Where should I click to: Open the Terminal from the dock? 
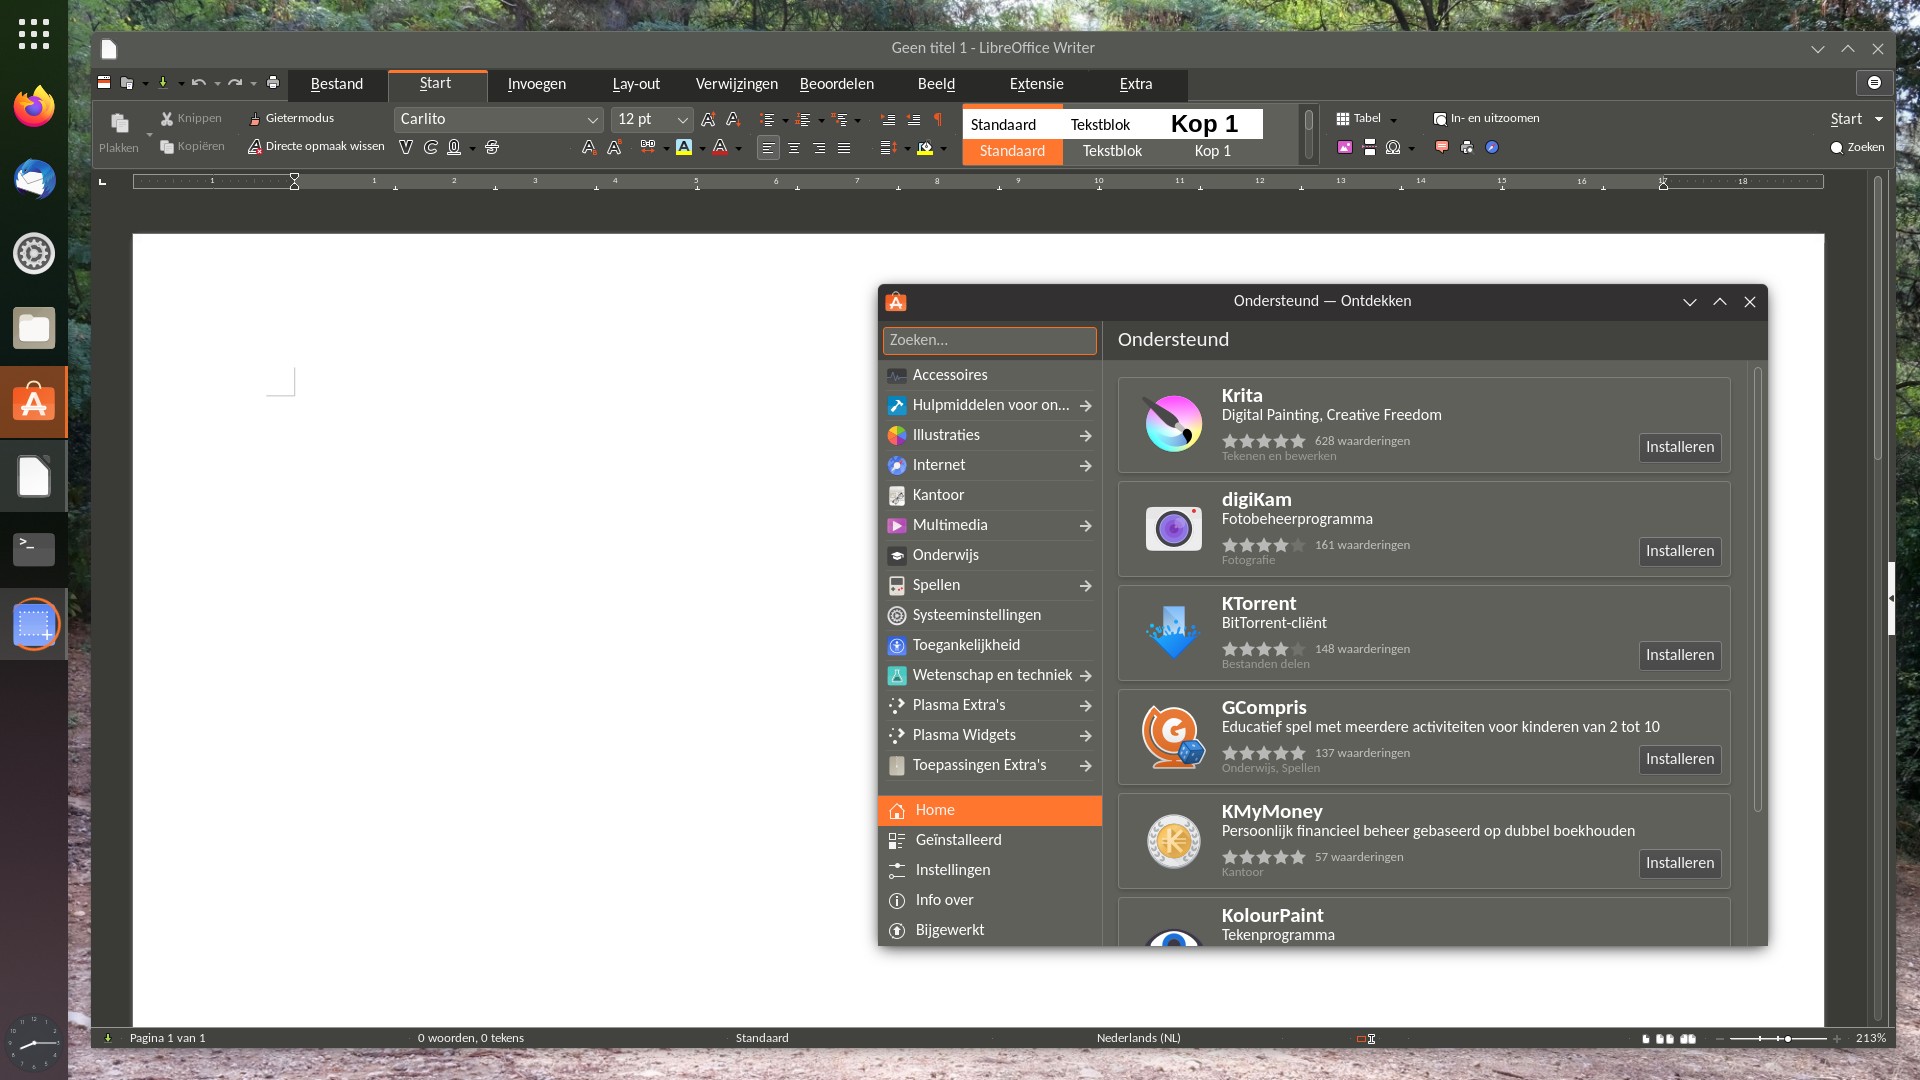34,549
